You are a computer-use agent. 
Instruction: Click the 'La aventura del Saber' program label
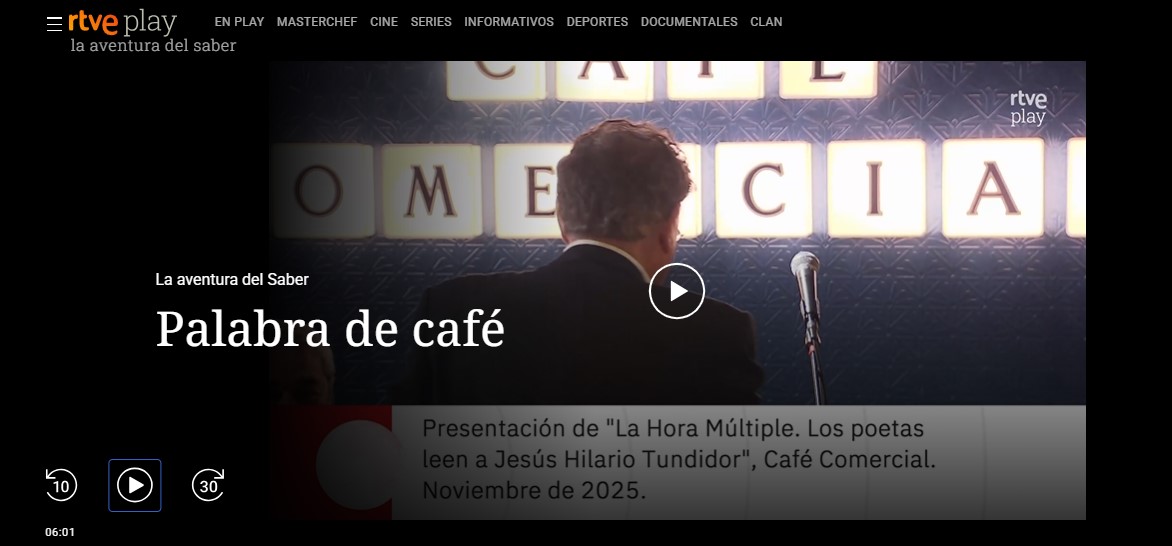coord(232,279)
